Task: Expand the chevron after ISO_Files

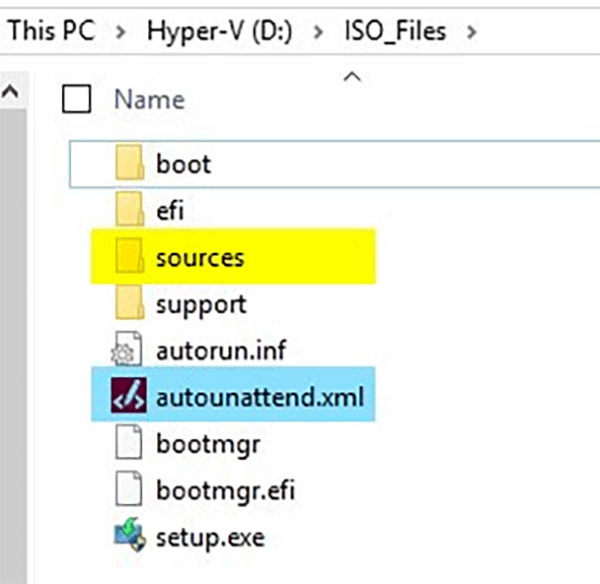Action: pos(471,32)
